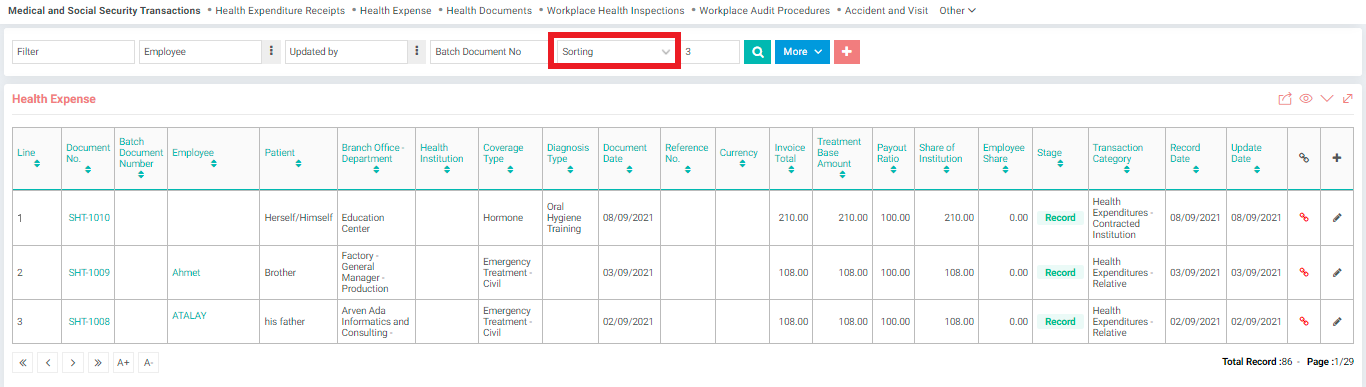Sort by Invoice Total column
Image resolution: width=1366 pixels, height=387 pixels.
791,169
